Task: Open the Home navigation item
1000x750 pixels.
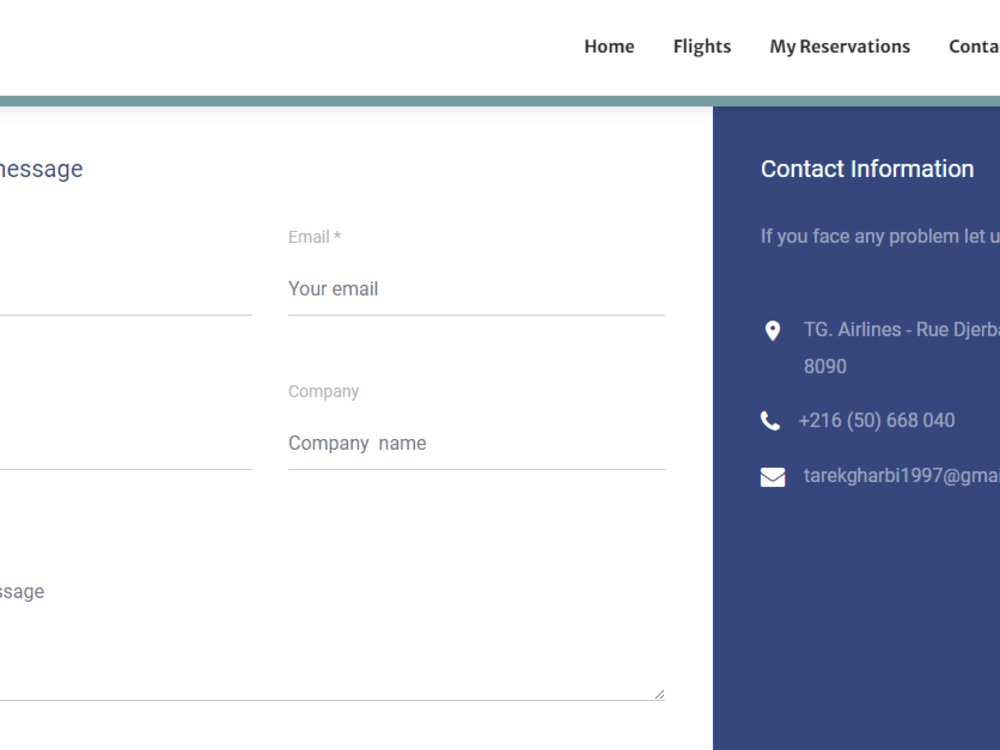Action: coord(609,46)
